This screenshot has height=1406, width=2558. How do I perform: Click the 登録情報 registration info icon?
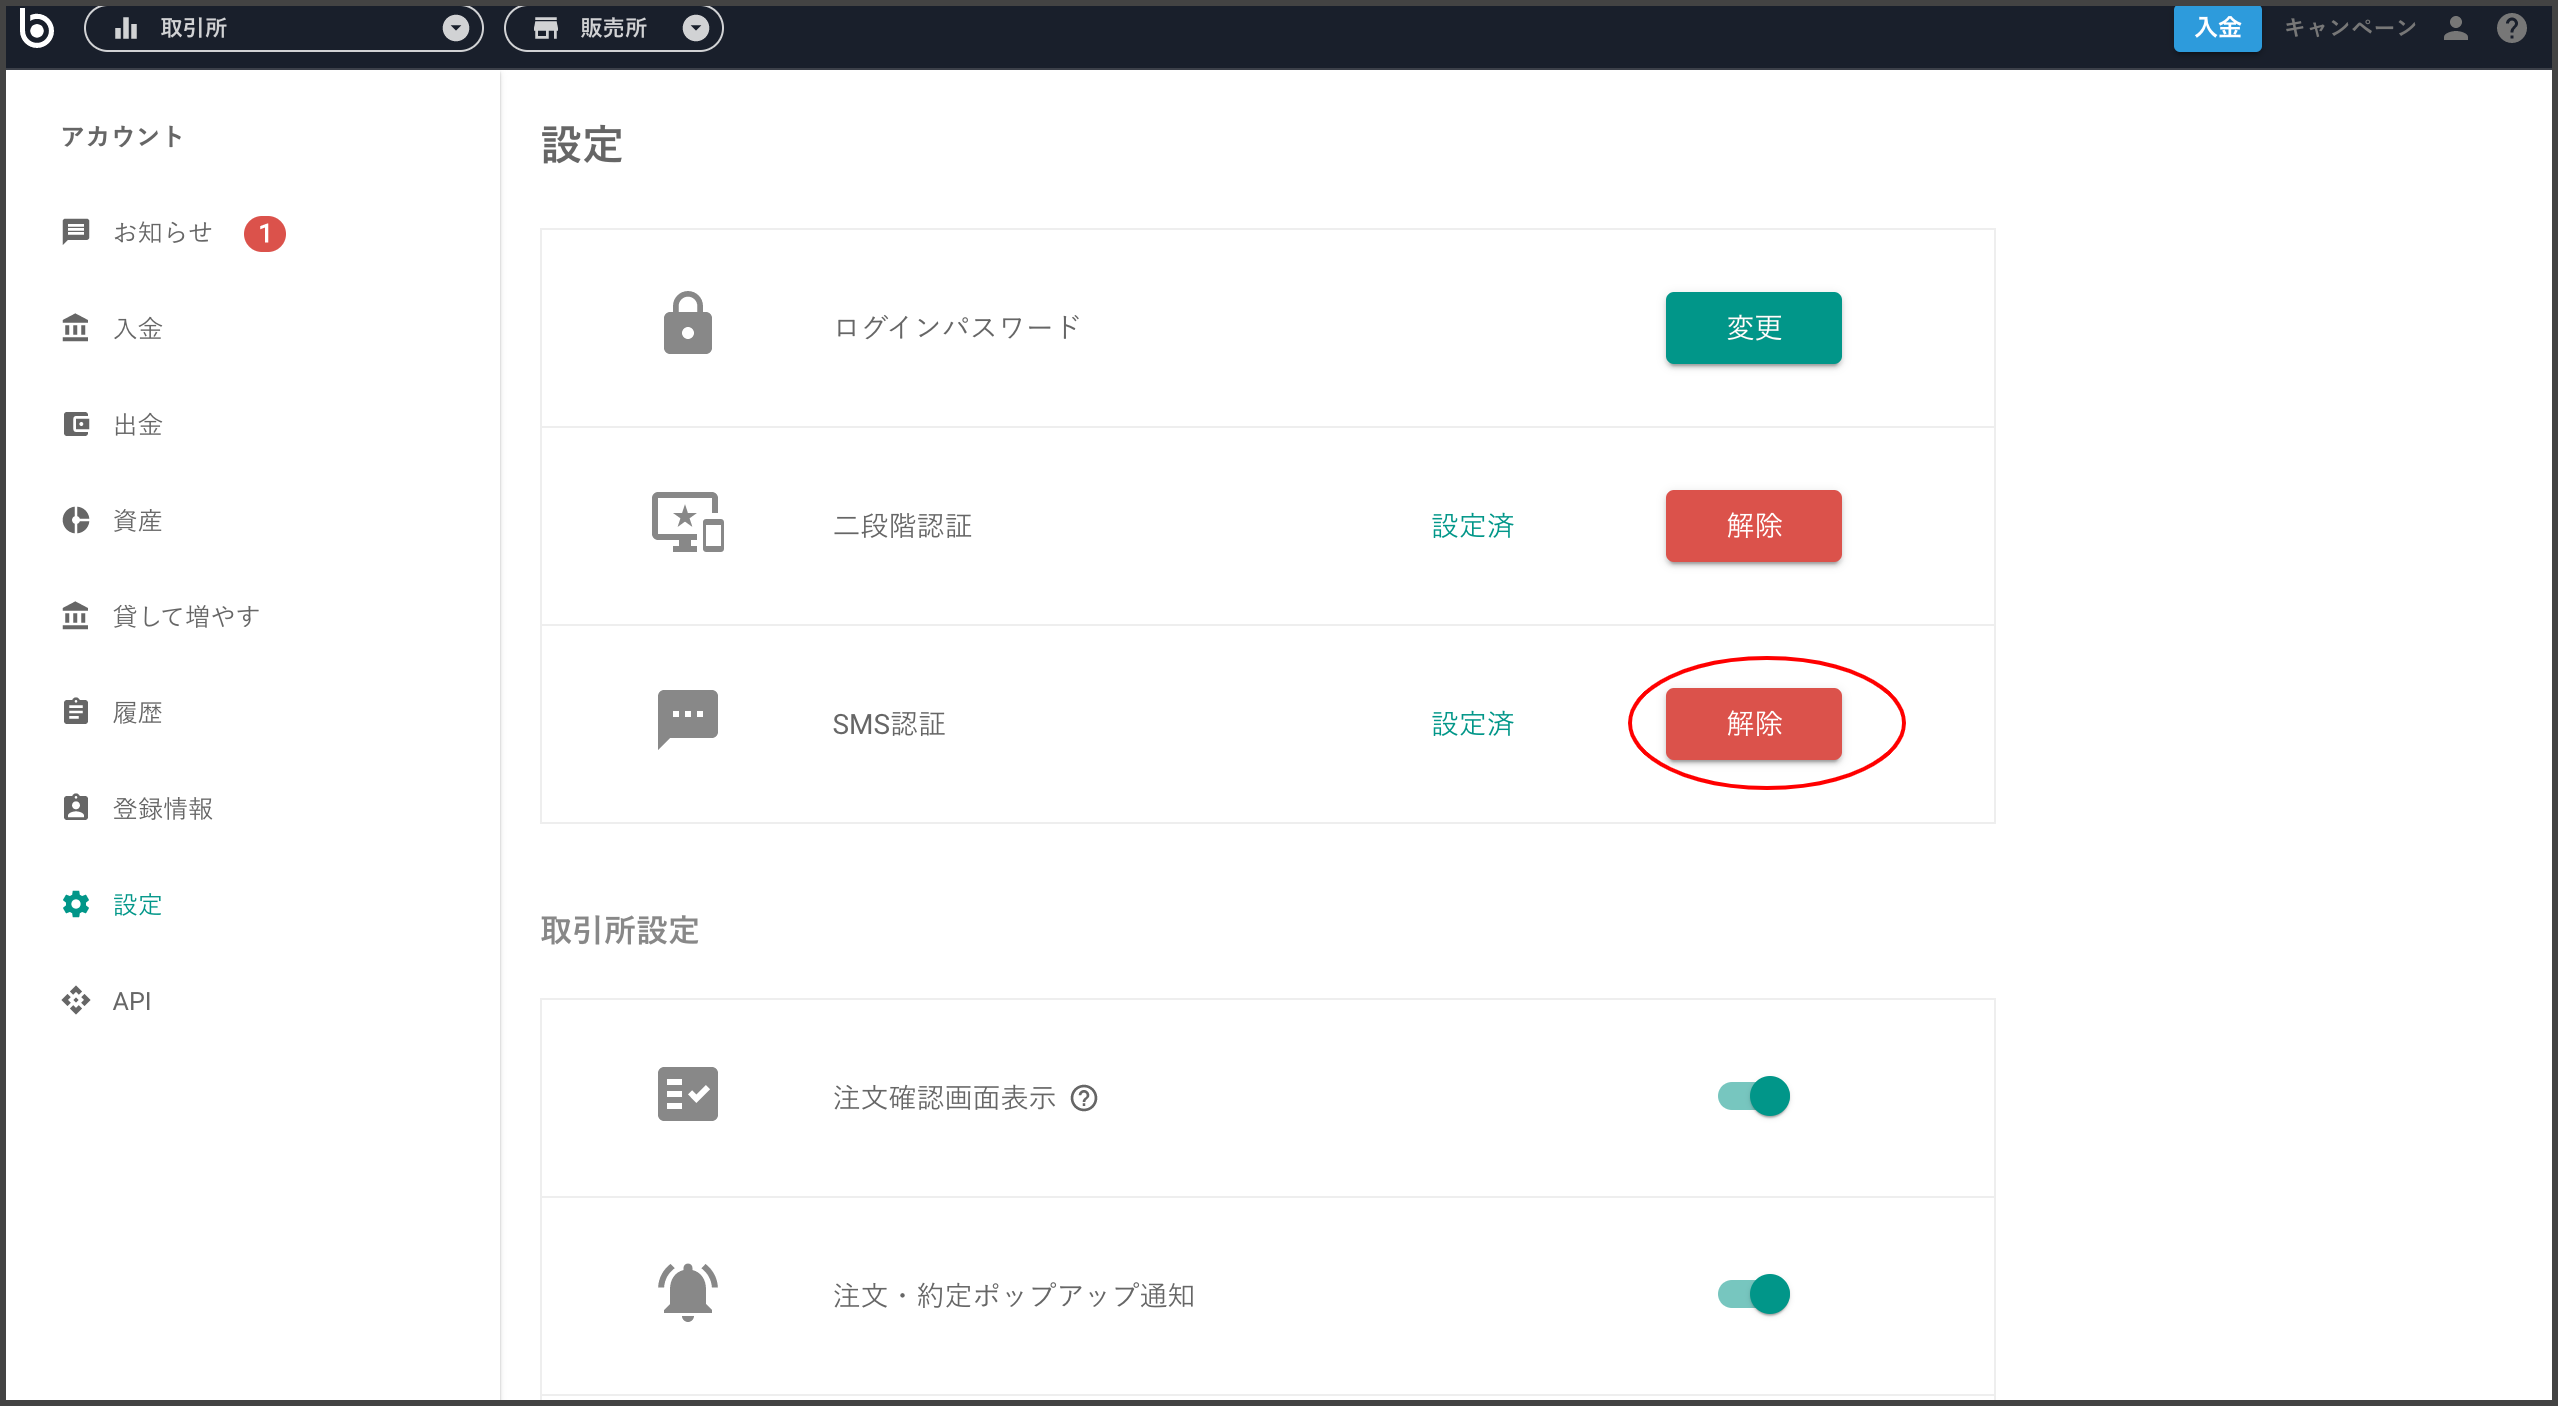(x=77, y=808)
